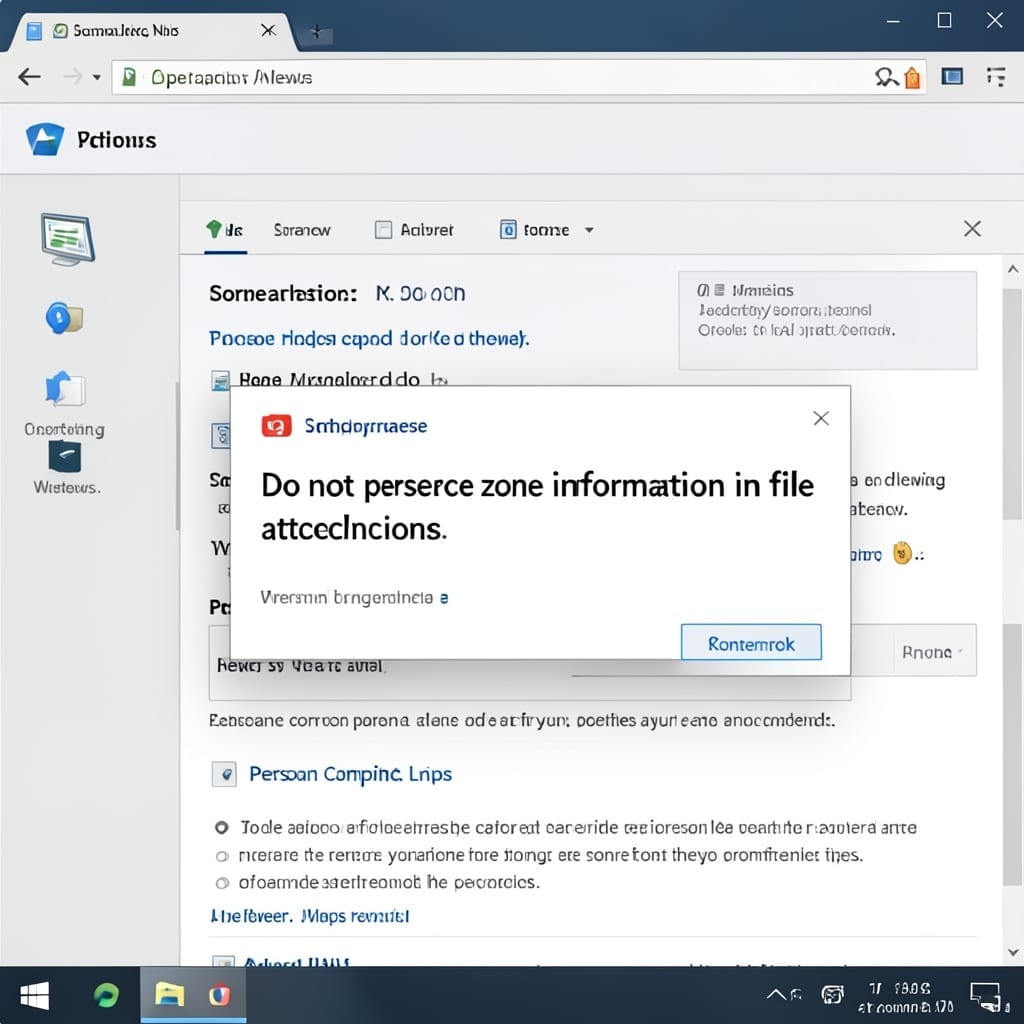Open the navigation history dropdown arrow
This screenshot has width=1024, height=1024.
pos(97,77)
